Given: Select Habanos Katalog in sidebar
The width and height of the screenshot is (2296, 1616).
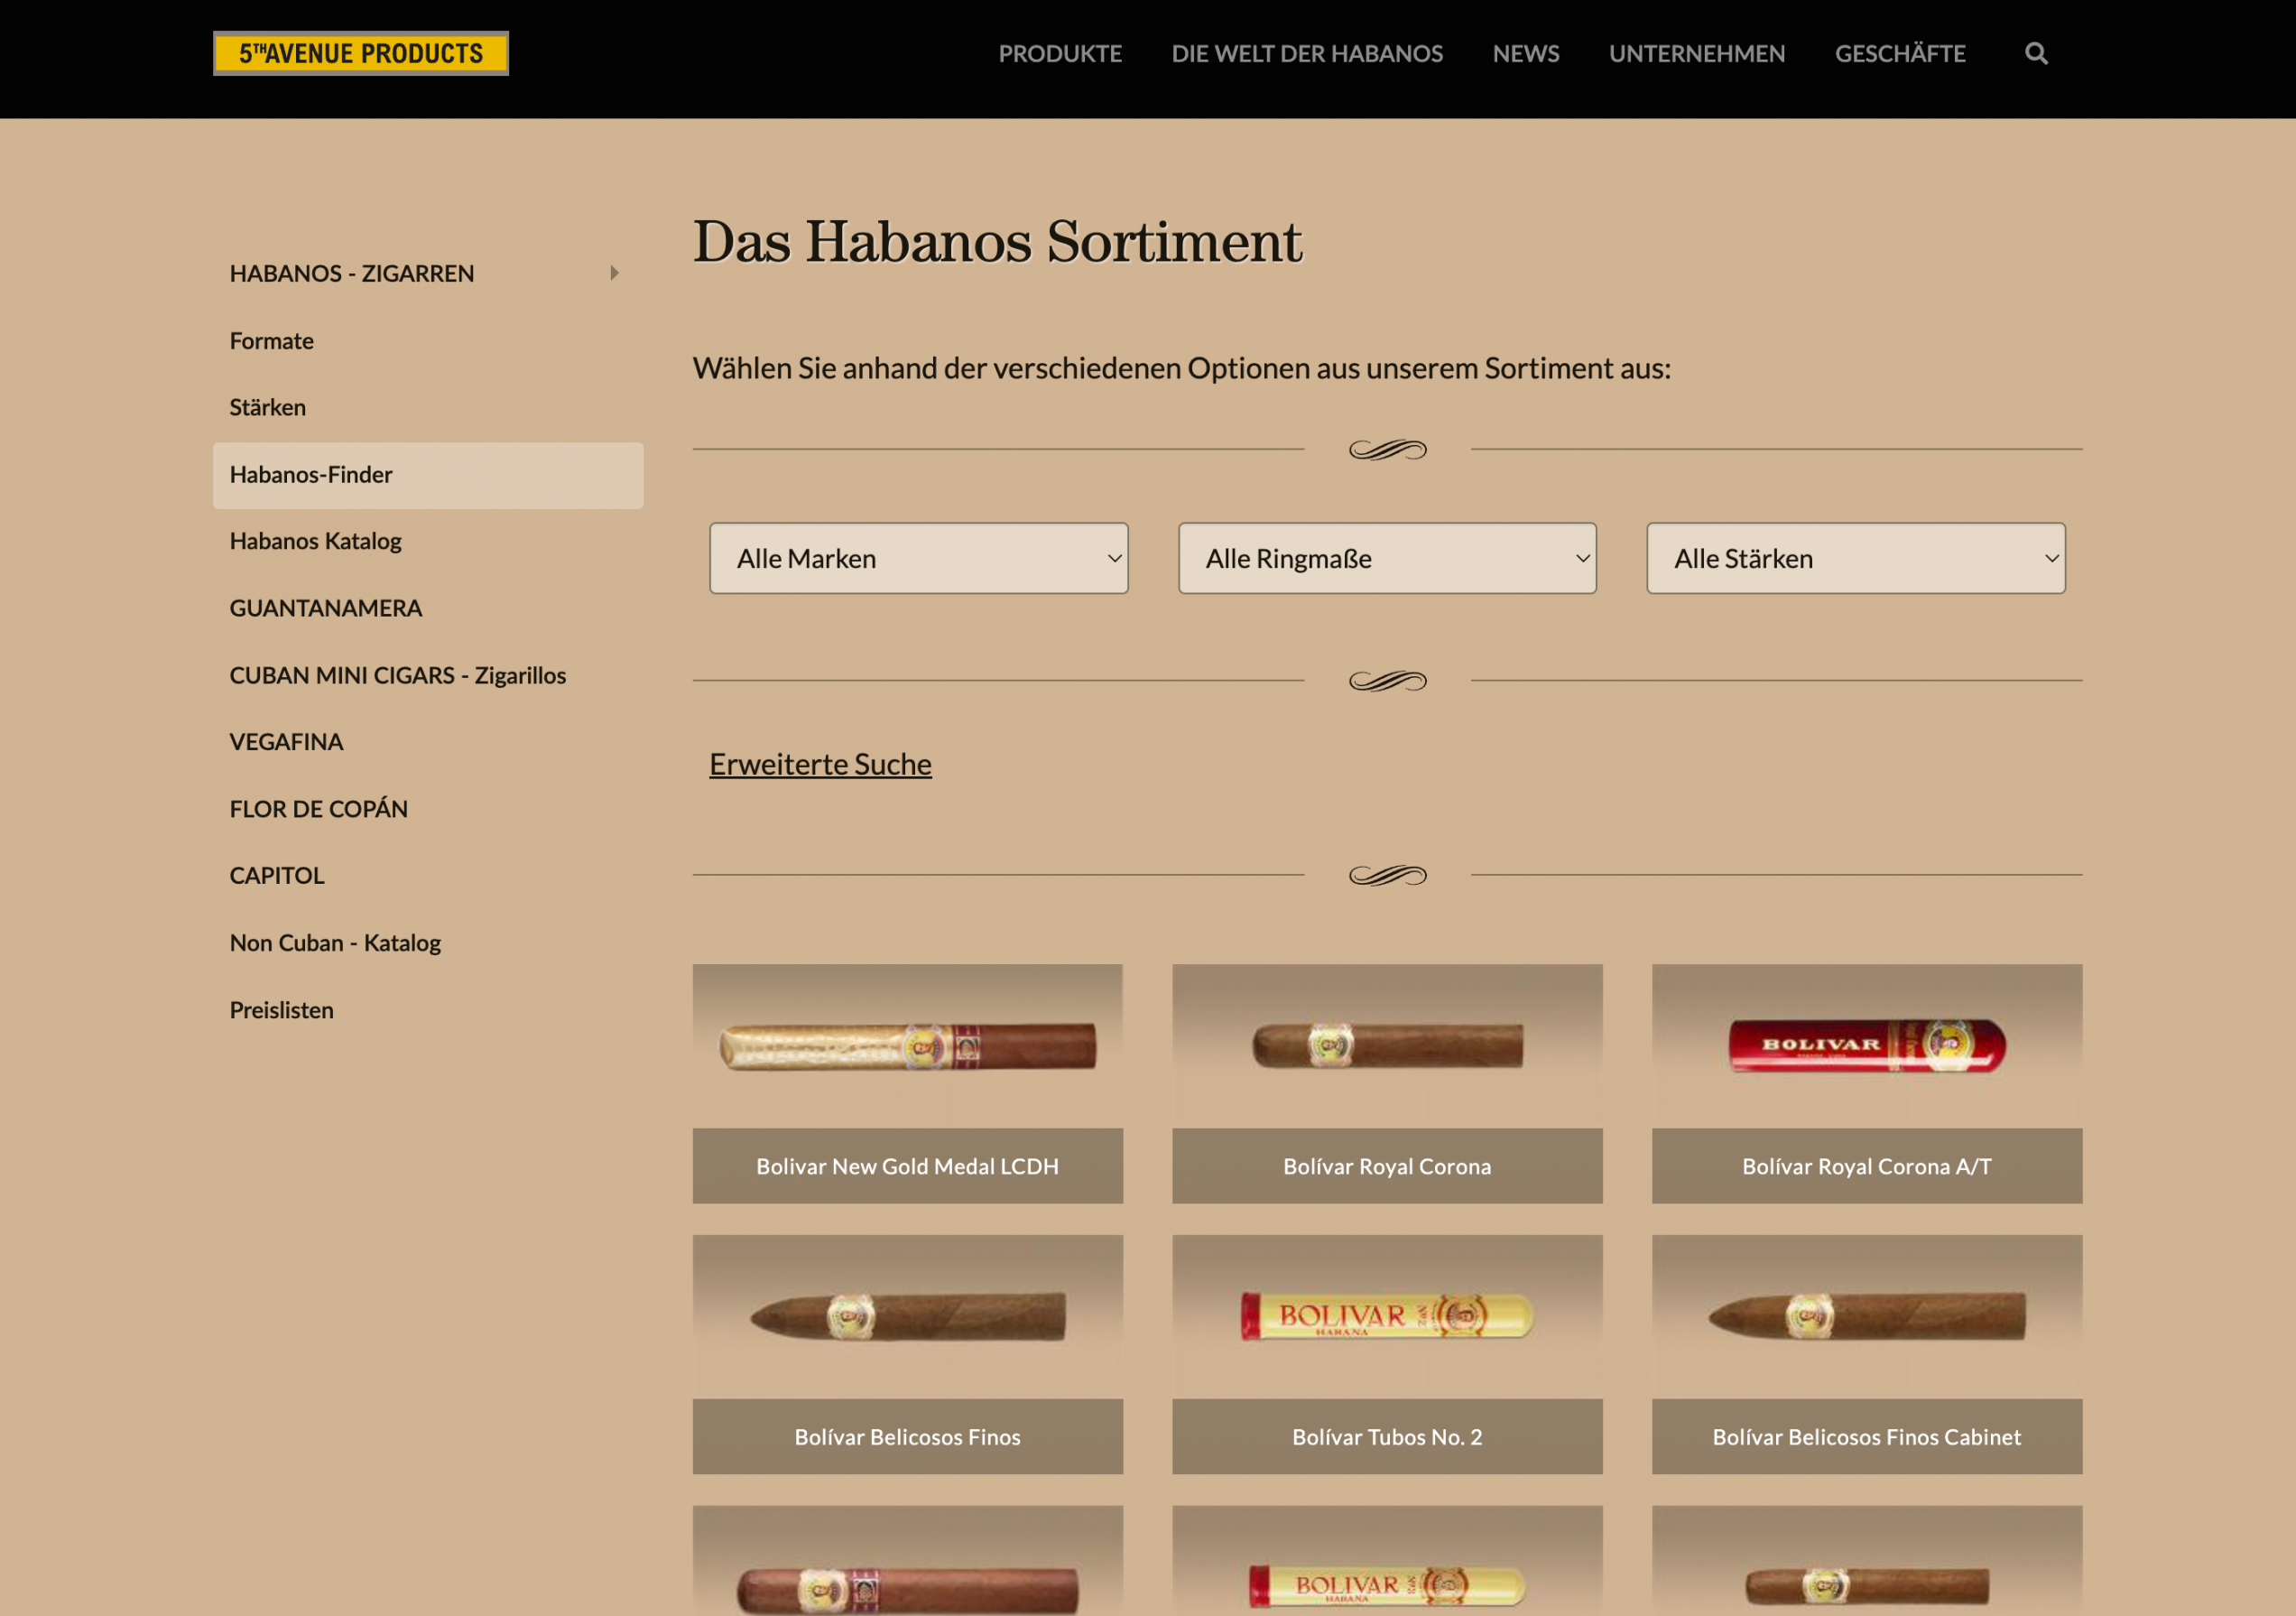Looking at the screenshot, I should [x=315, y=541].
